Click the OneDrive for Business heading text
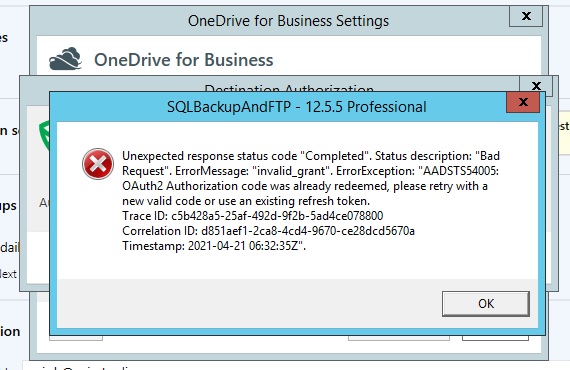570x370 pixels. [x=184, y=60]
